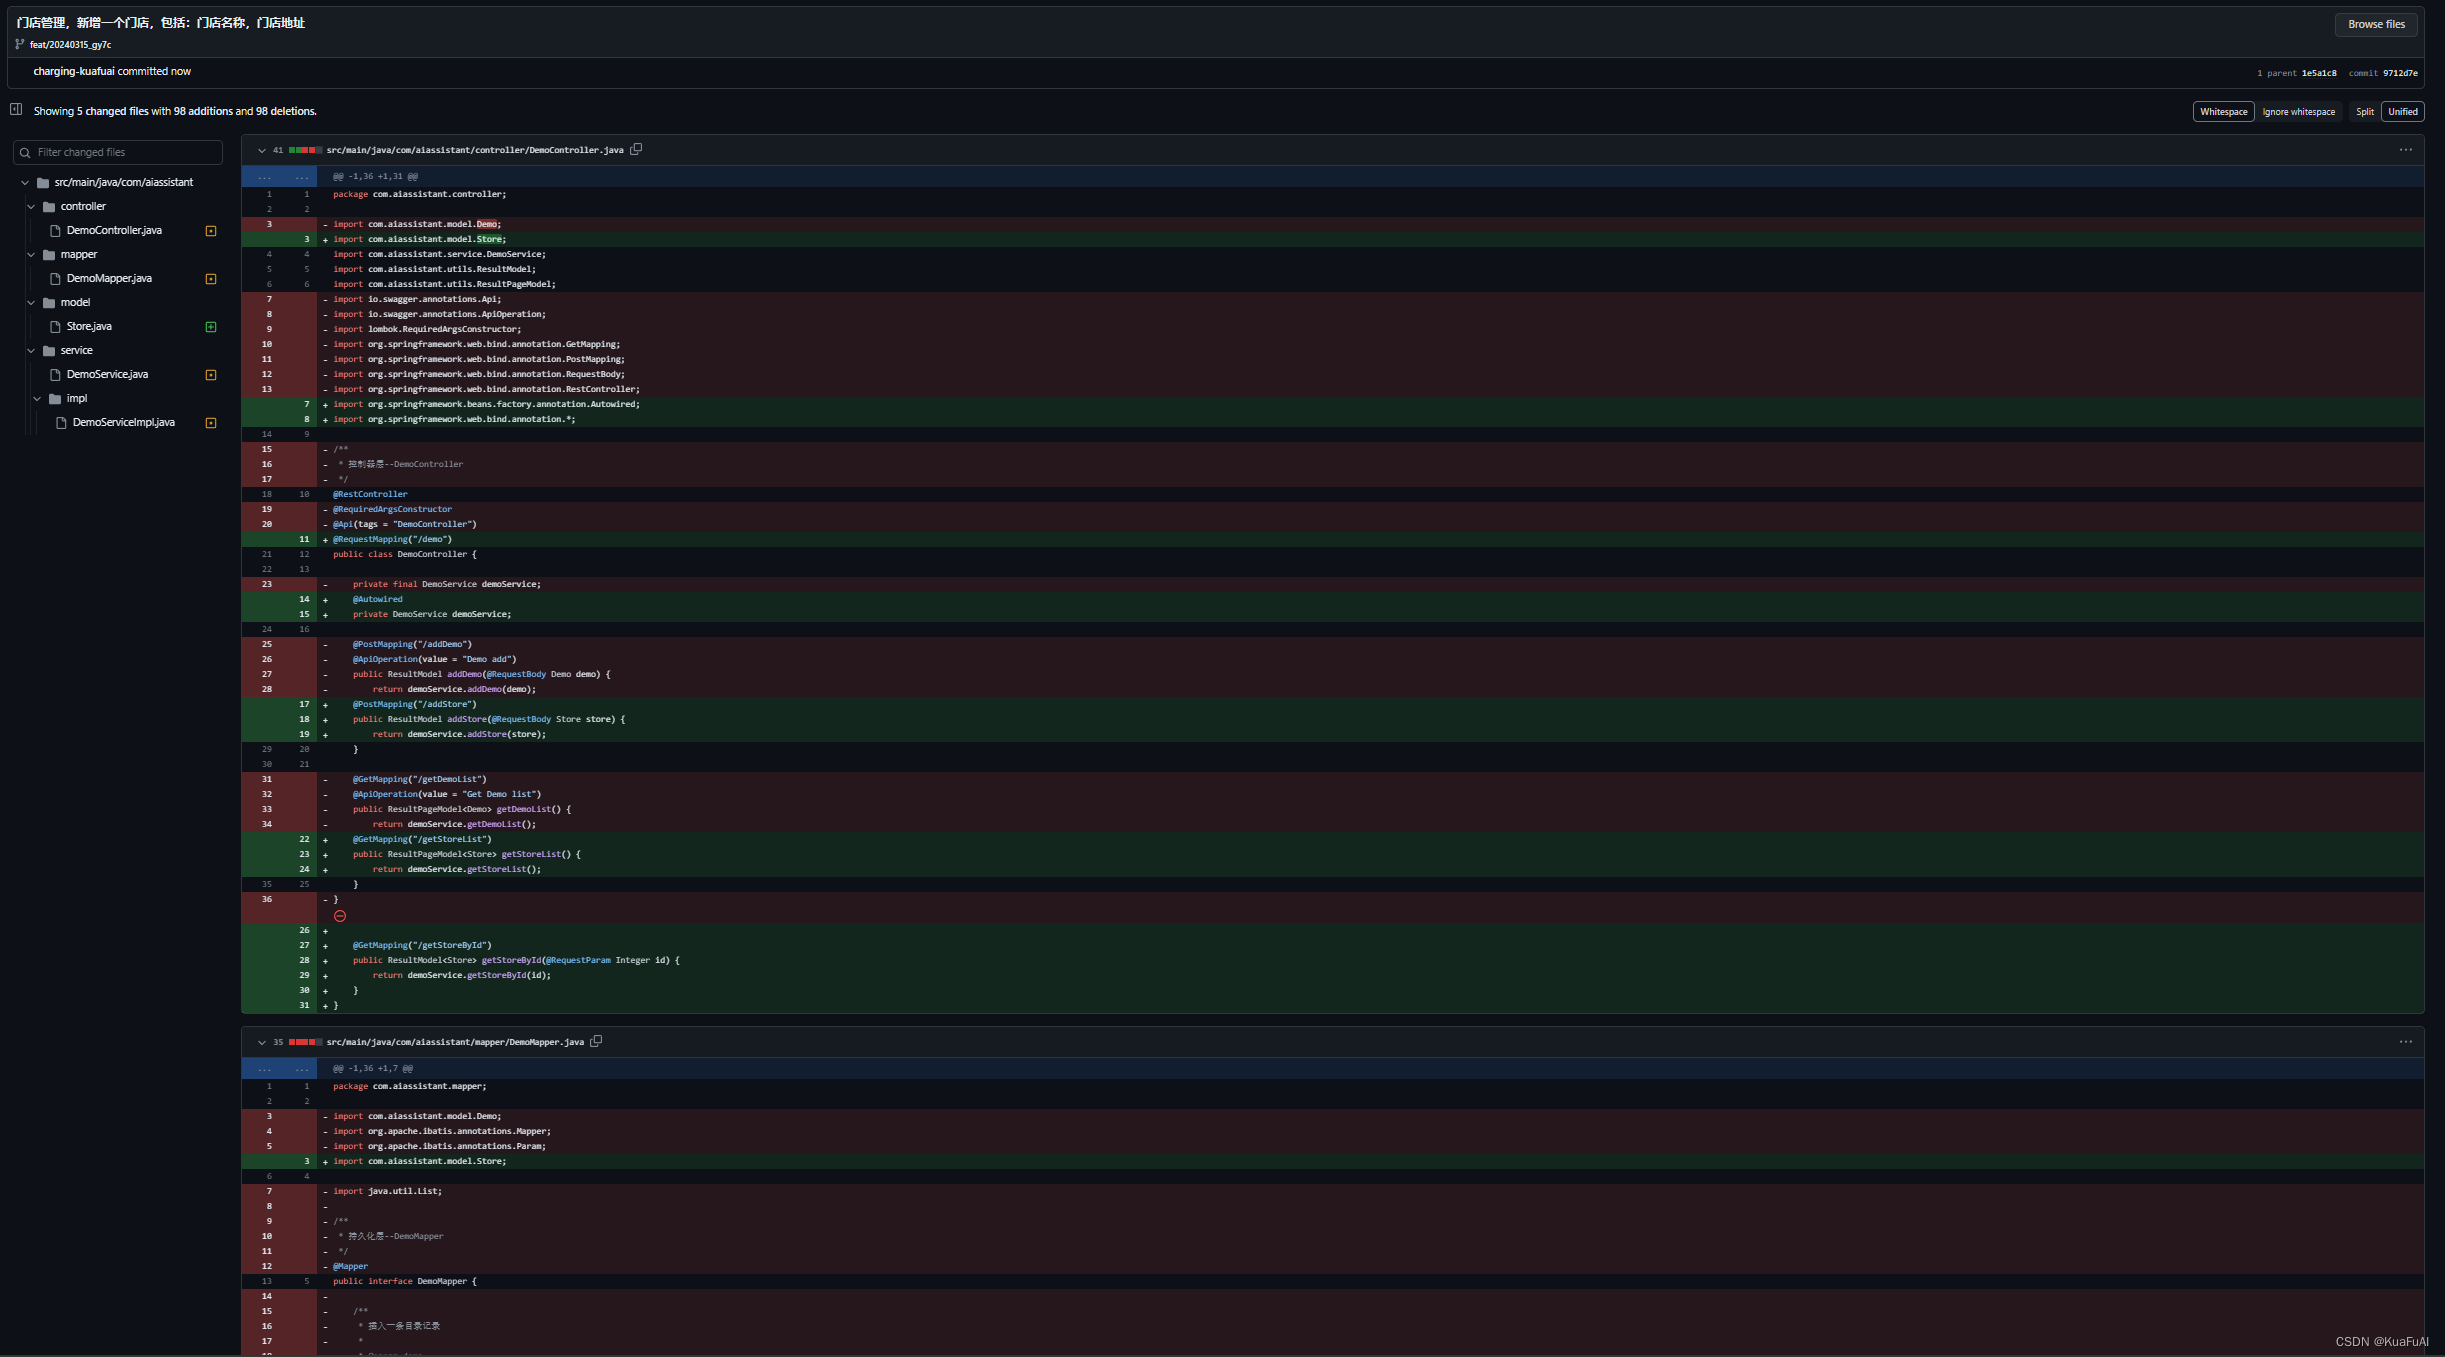Screen dimensions: 2445x1357
Task: Open parent commit 1e5a1c8 link
Action: click(2318, 73)
